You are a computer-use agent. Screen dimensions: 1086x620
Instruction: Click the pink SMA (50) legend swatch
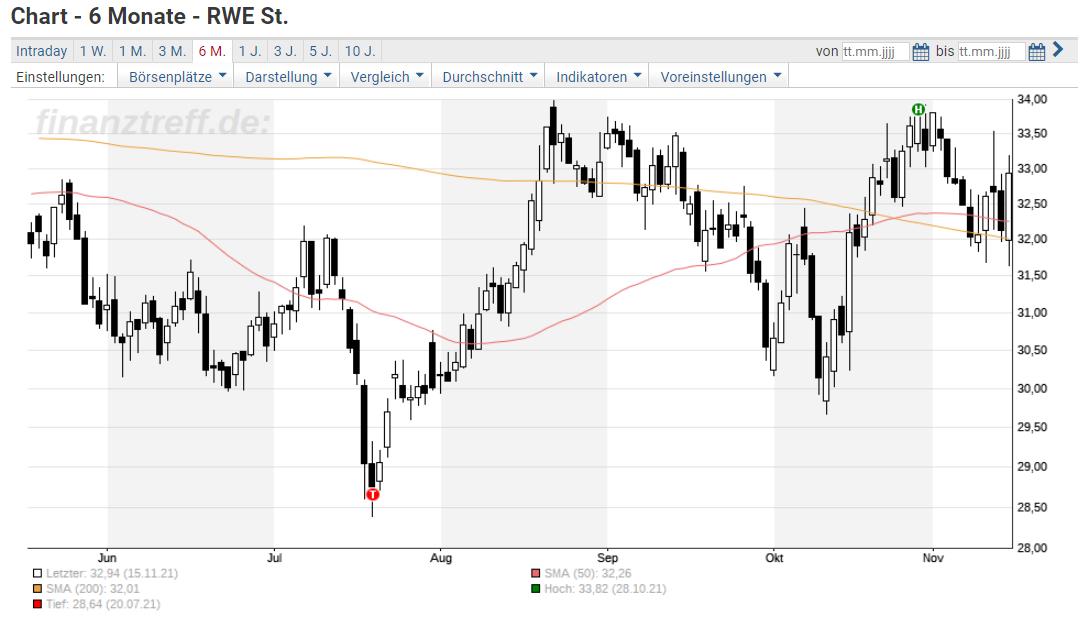click(535, 574)
